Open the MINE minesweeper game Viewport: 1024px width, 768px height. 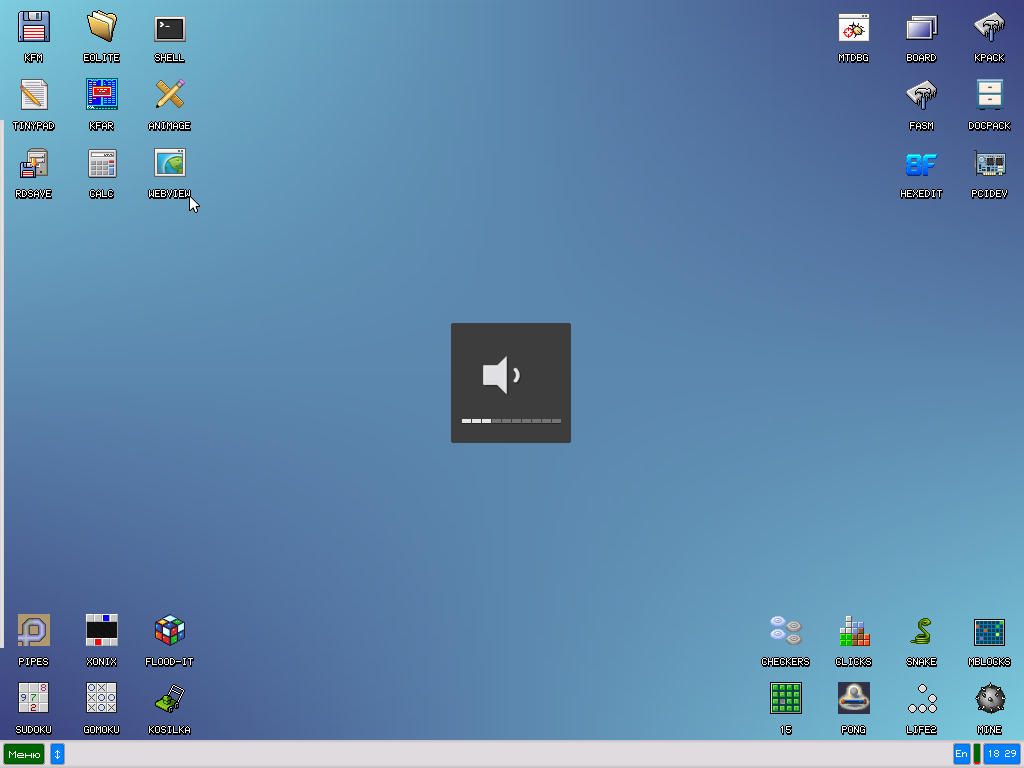[x=989, y=699]
